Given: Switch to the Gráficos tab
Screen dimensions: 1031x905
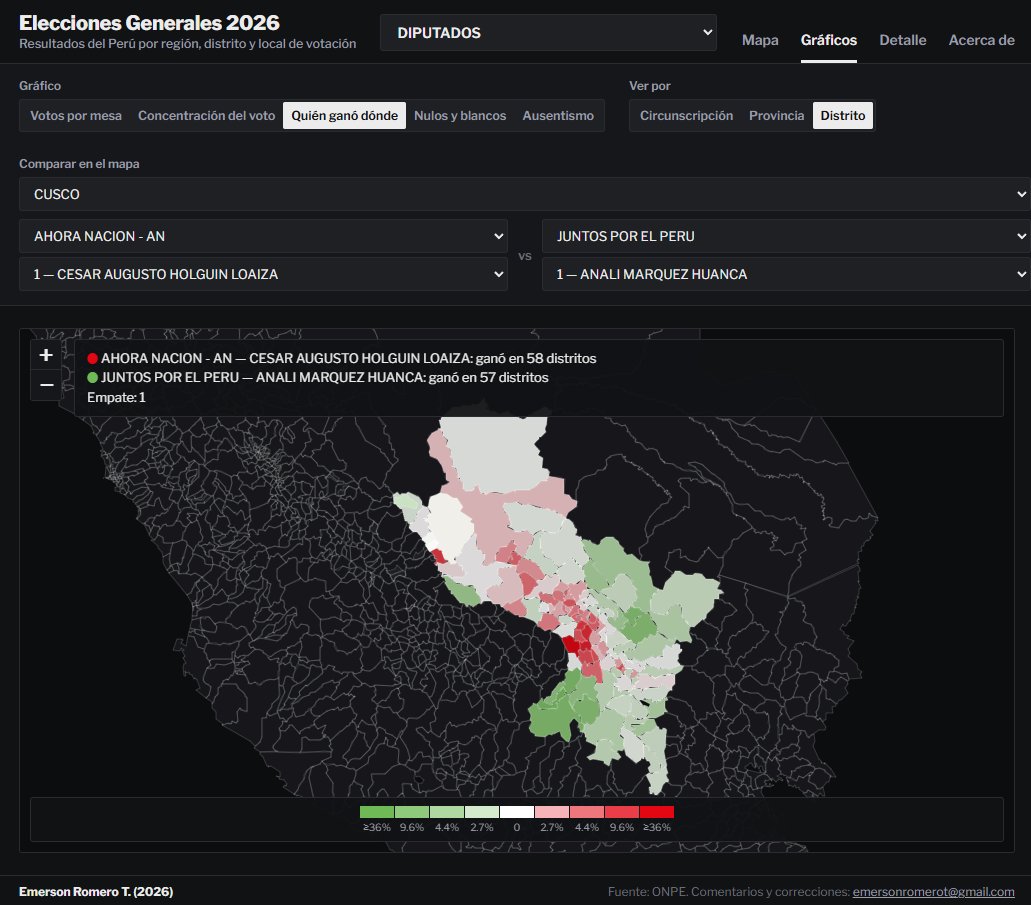Looking at the screenshot, I should point(828,40).
